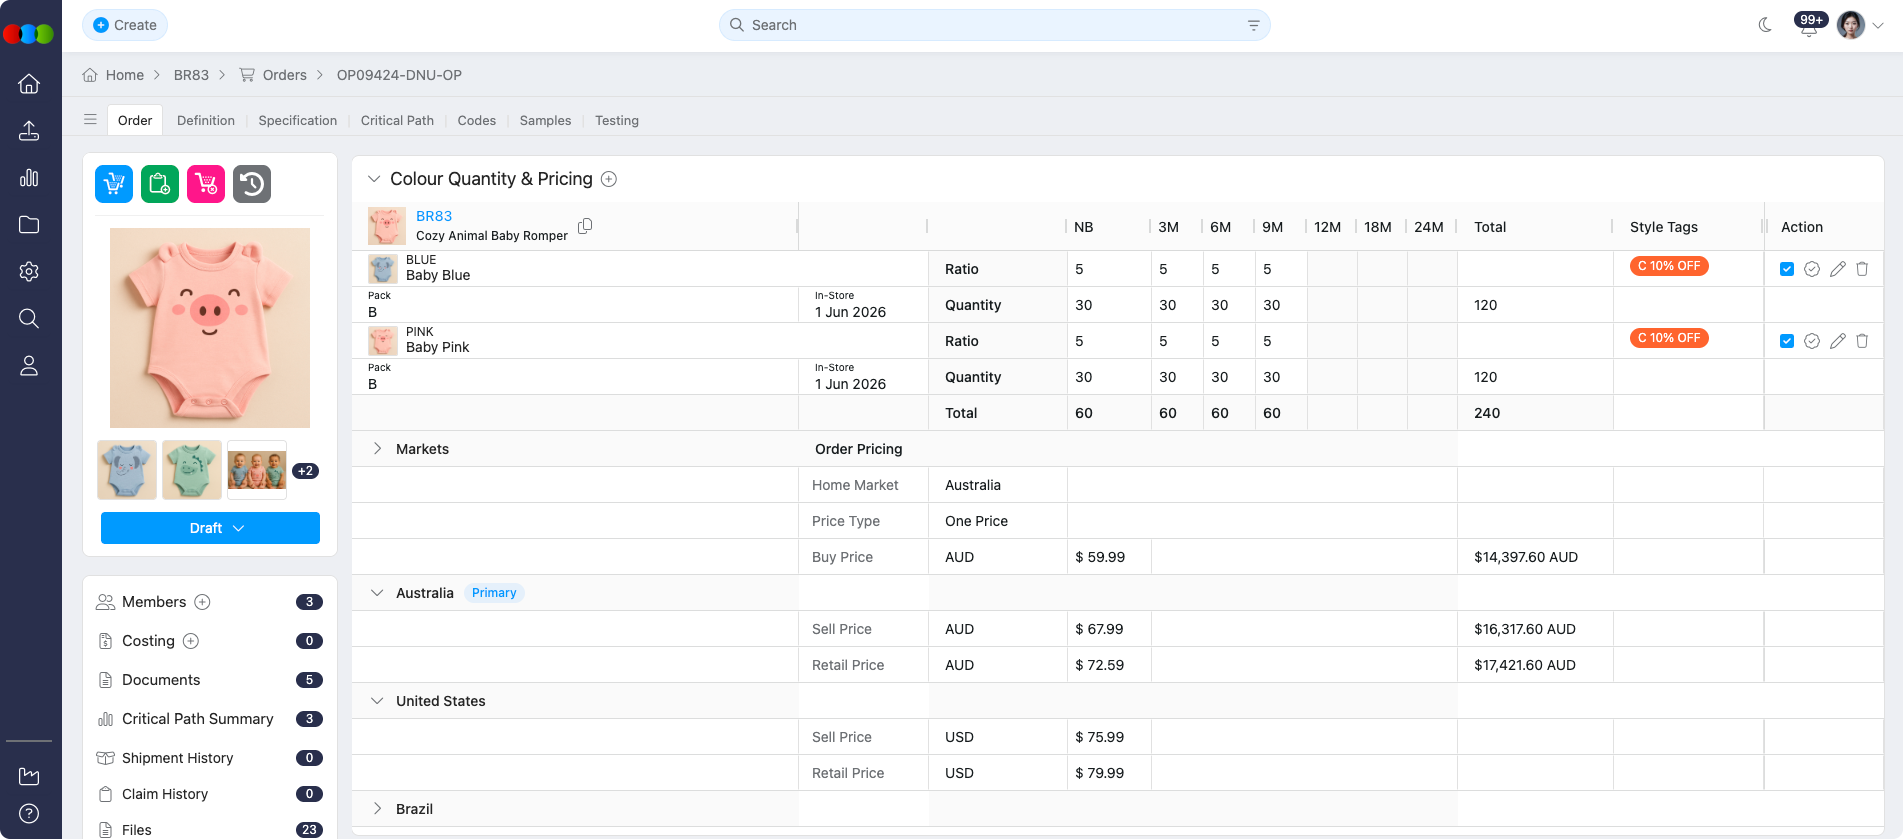Switch to the Critical Path tab
1903x839 pixels.
pyautogui.click(x=397, y=120)
